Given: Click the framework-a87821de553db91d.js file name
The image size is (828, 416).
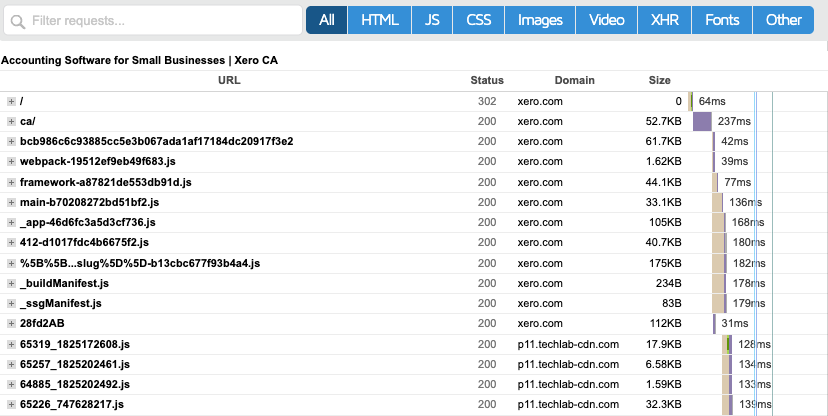Looking at the screenshot, I should click(106, 182).
